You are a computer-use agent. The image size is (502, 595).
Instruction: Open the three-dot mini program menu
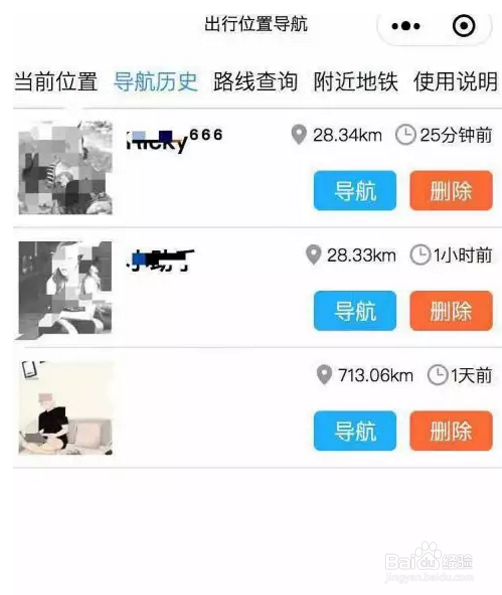(406, 26)
